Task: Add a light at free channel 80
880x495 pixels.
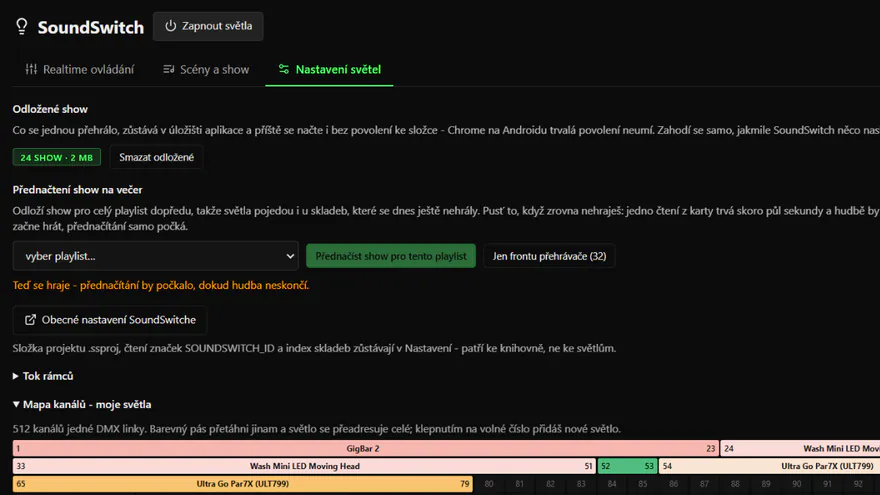Action: pos(489,484)
